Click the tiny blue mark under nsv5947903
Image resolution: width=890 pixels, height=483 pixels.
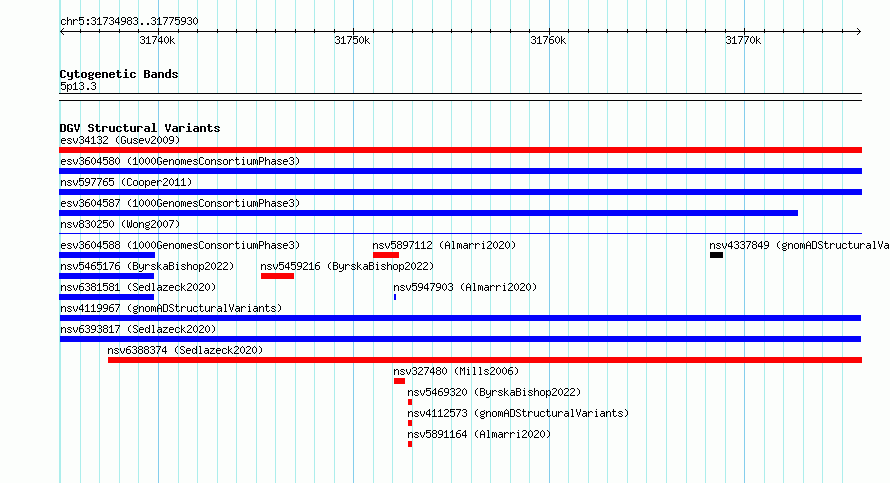pos(394,297)
